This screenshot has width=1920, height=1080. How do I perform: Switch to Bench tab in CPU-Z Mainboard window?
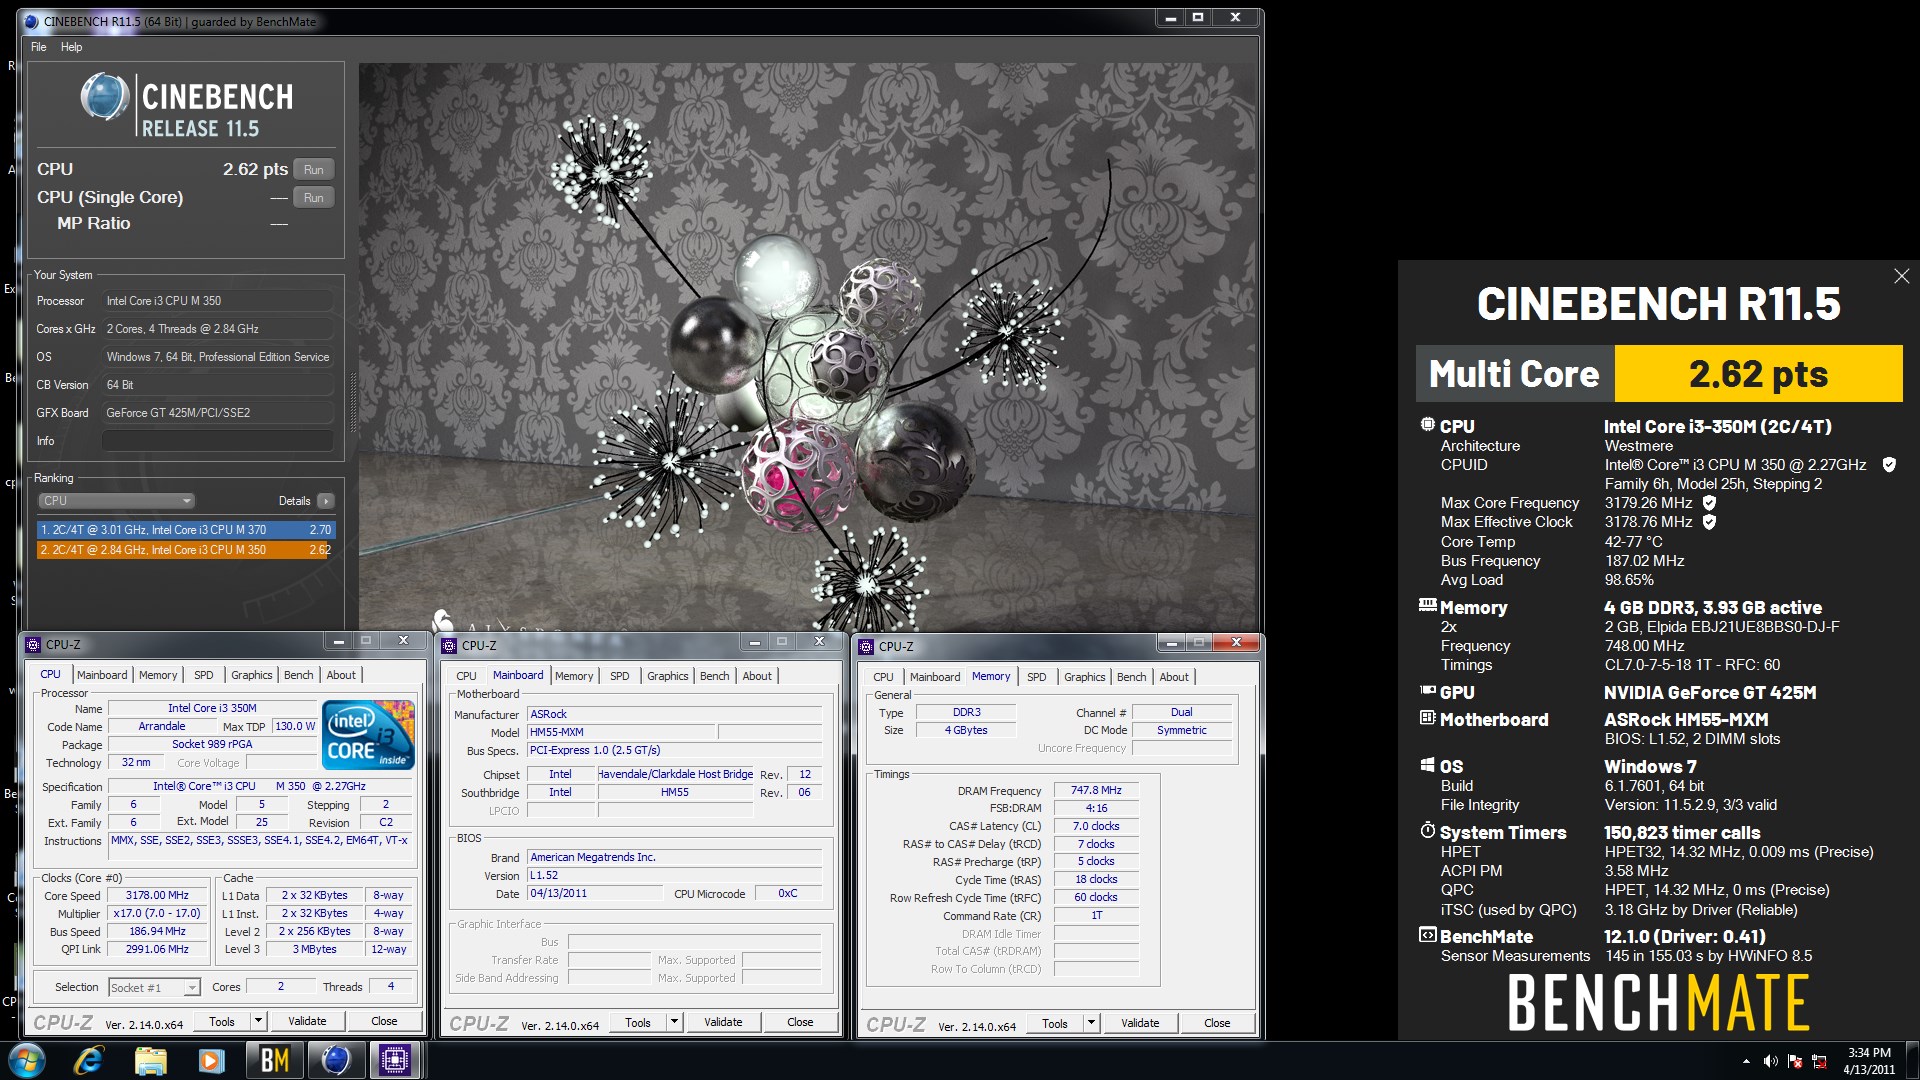(x=714, y=676)
